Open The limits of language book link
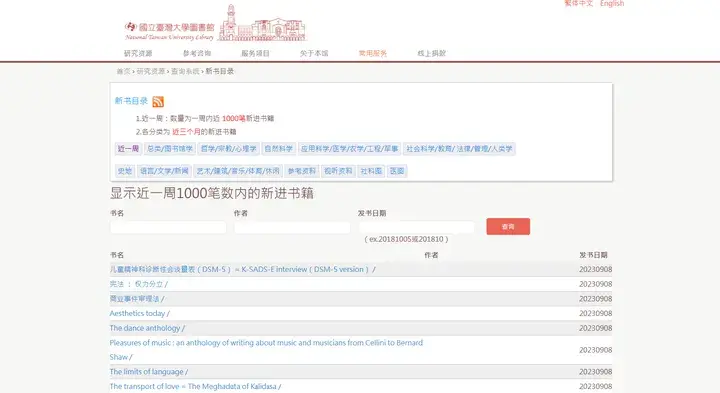 point(149,372)
